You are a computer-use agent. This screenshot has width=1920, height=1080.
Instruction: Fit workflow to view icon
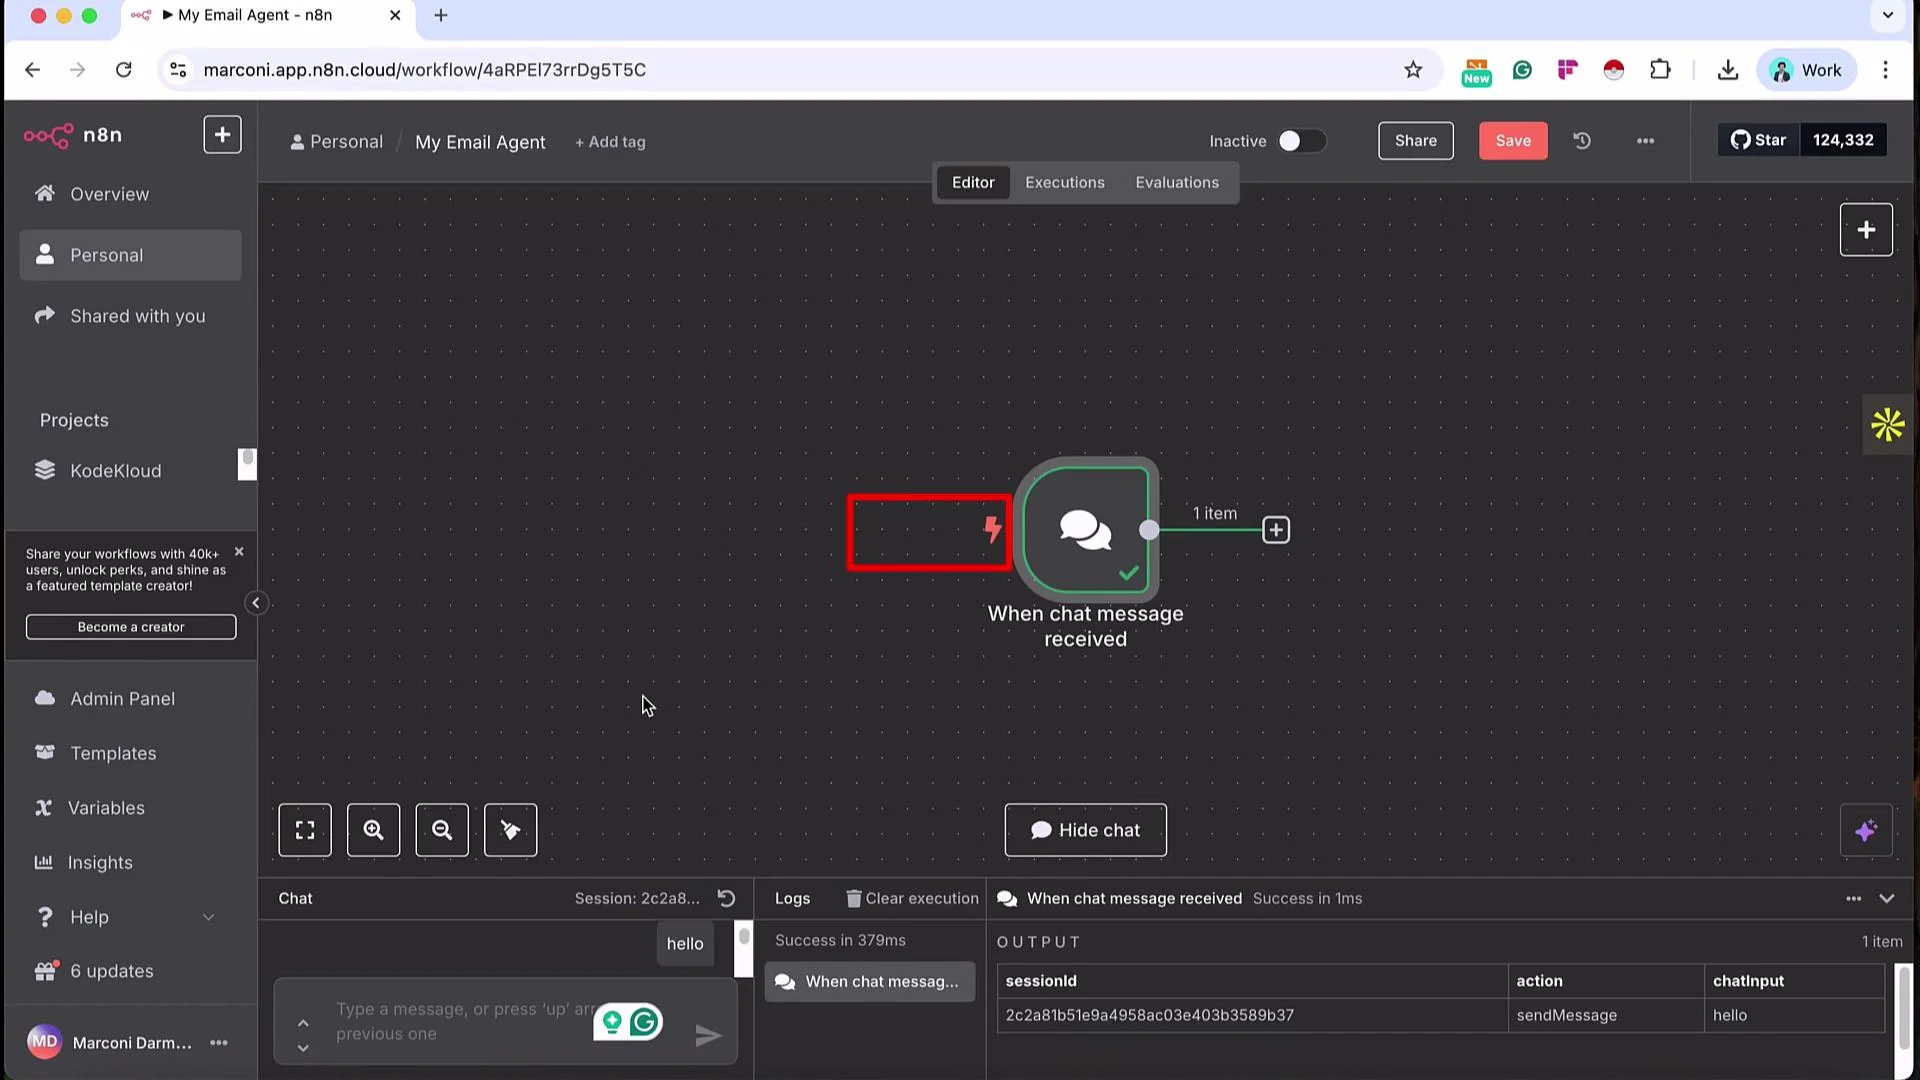click(x=305, y=830)
